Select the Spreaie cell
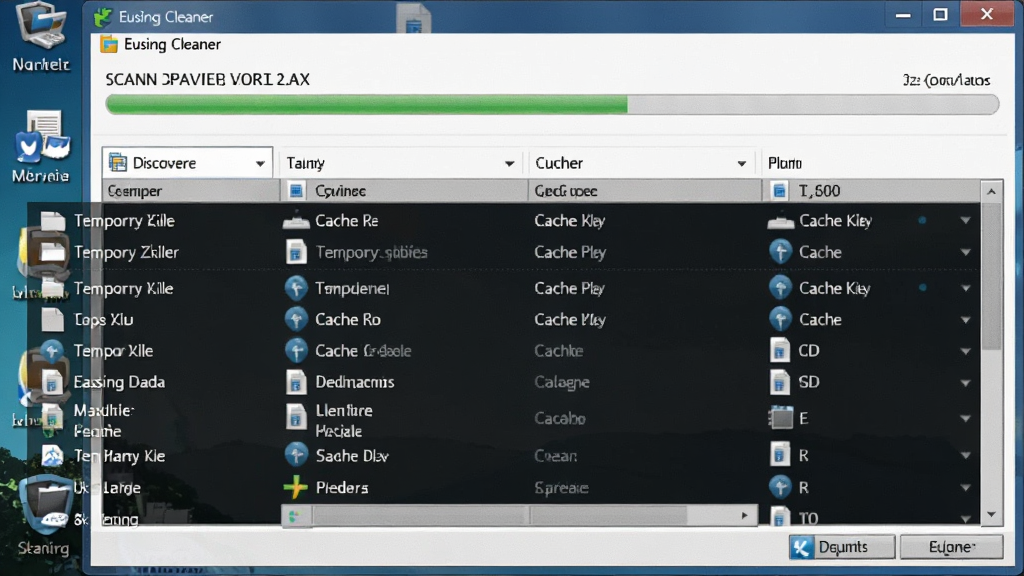The image size is (1024, 576). pos(561,488)
